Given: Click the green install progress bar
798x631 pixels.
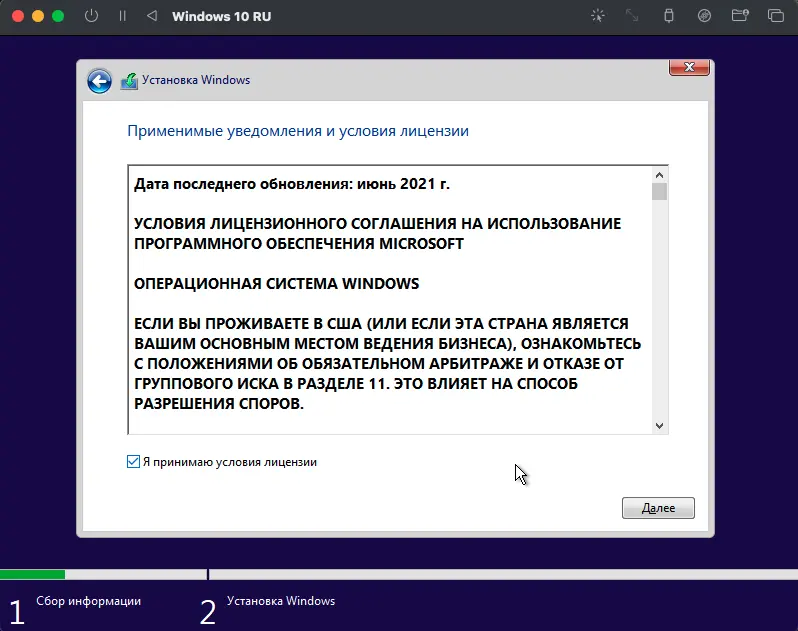Looking at the screenshot, I should 33,575.
